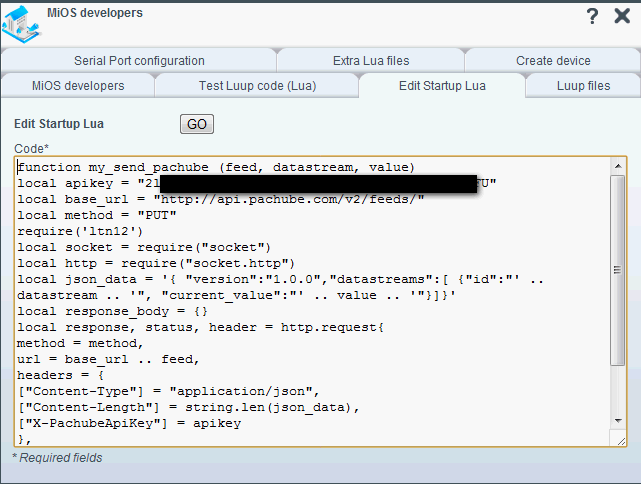Image resolution: width=641 pixels, height=484 pixels.
Task: Click inside the Code text area
Action: coord(313,301)
